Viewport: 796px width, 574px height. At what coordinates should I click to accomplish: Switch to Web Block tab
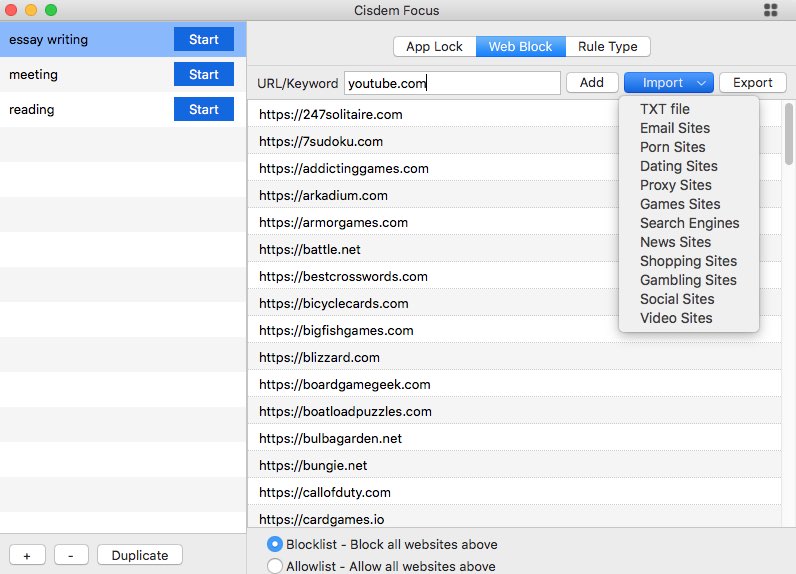point(520,47)
